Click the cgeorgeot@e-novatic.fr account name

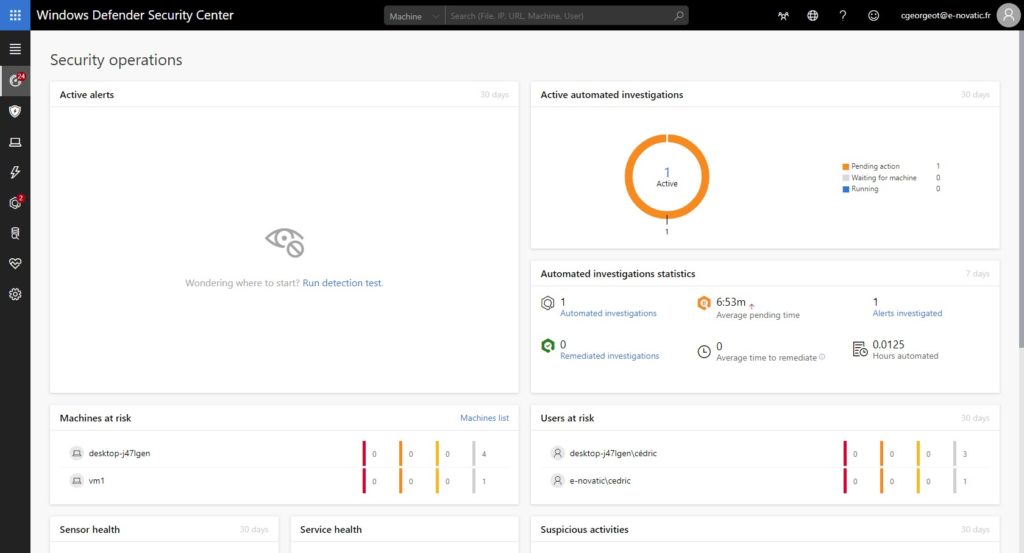[x=945, y=16]
